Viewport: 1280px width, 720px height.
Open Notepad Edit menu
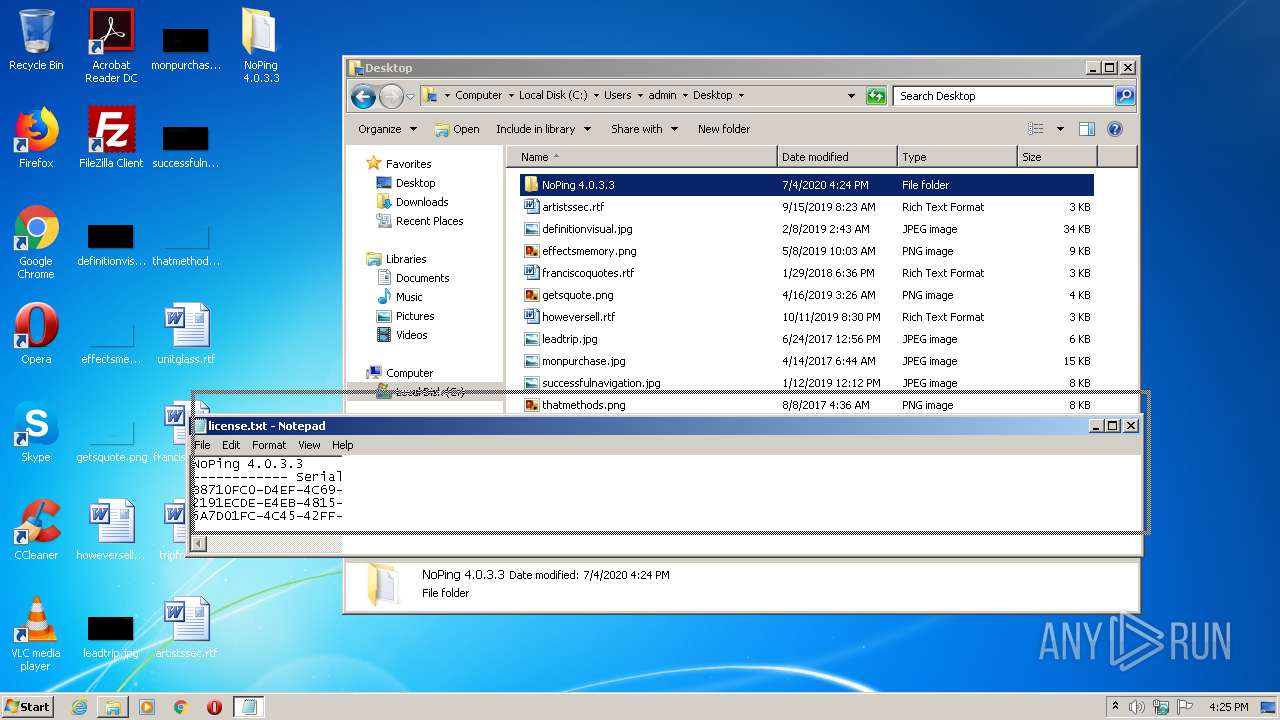point(231,445)
